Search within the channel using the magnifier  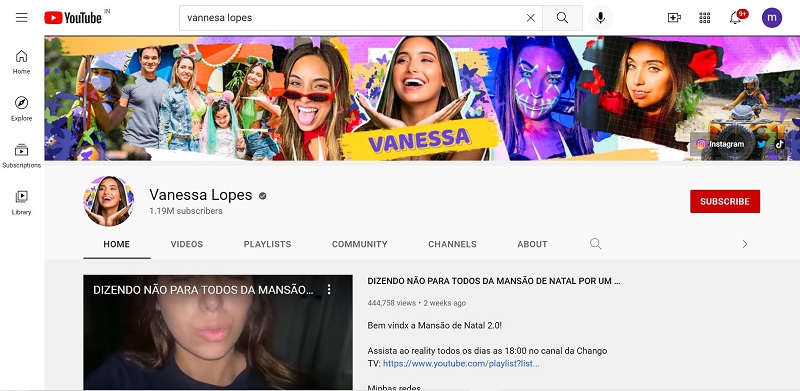pos(595,244)
